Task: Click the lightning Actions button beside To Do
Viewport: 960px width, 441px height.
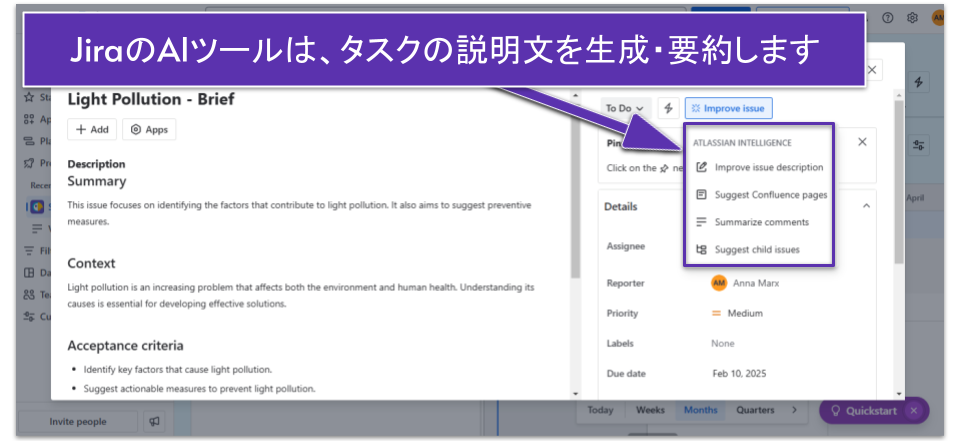Action: pos(668,108)
